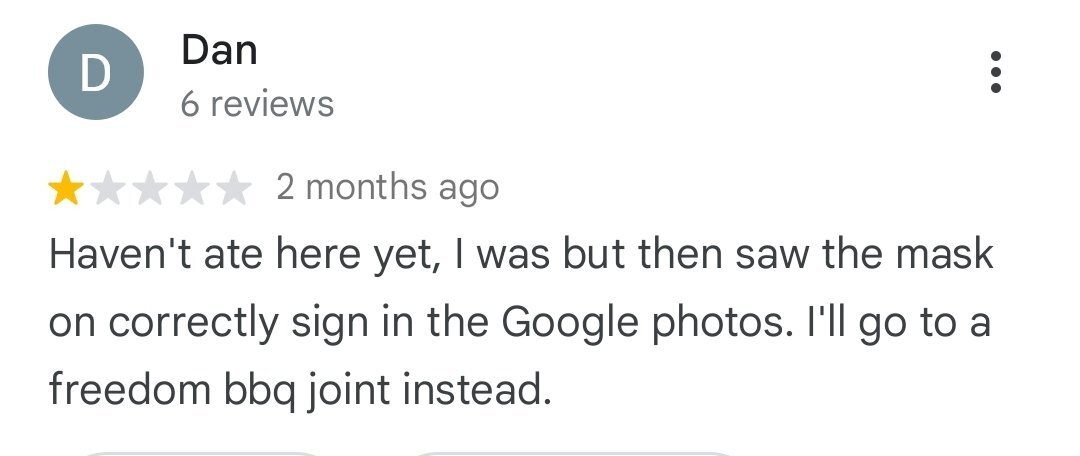Screen dimensions: 1080x456
Task: Open the three-dot more options menu
Action: (994, 73)
